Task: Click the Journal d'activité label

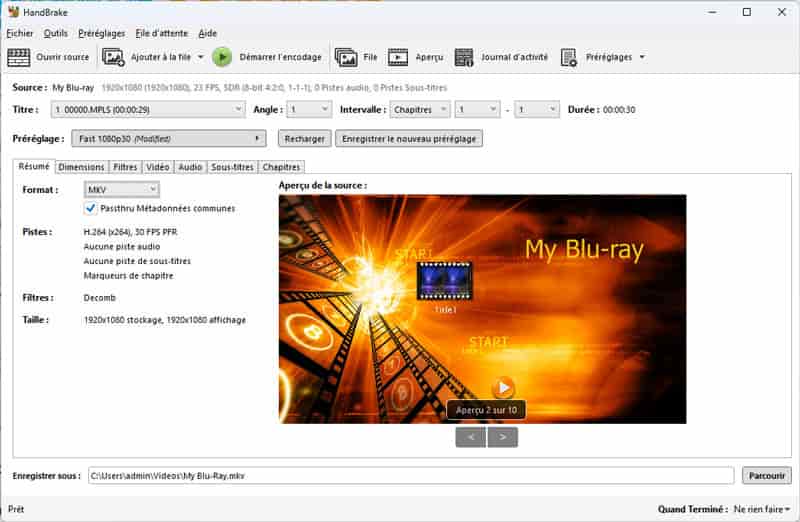Action: click(x=514, y=57)
